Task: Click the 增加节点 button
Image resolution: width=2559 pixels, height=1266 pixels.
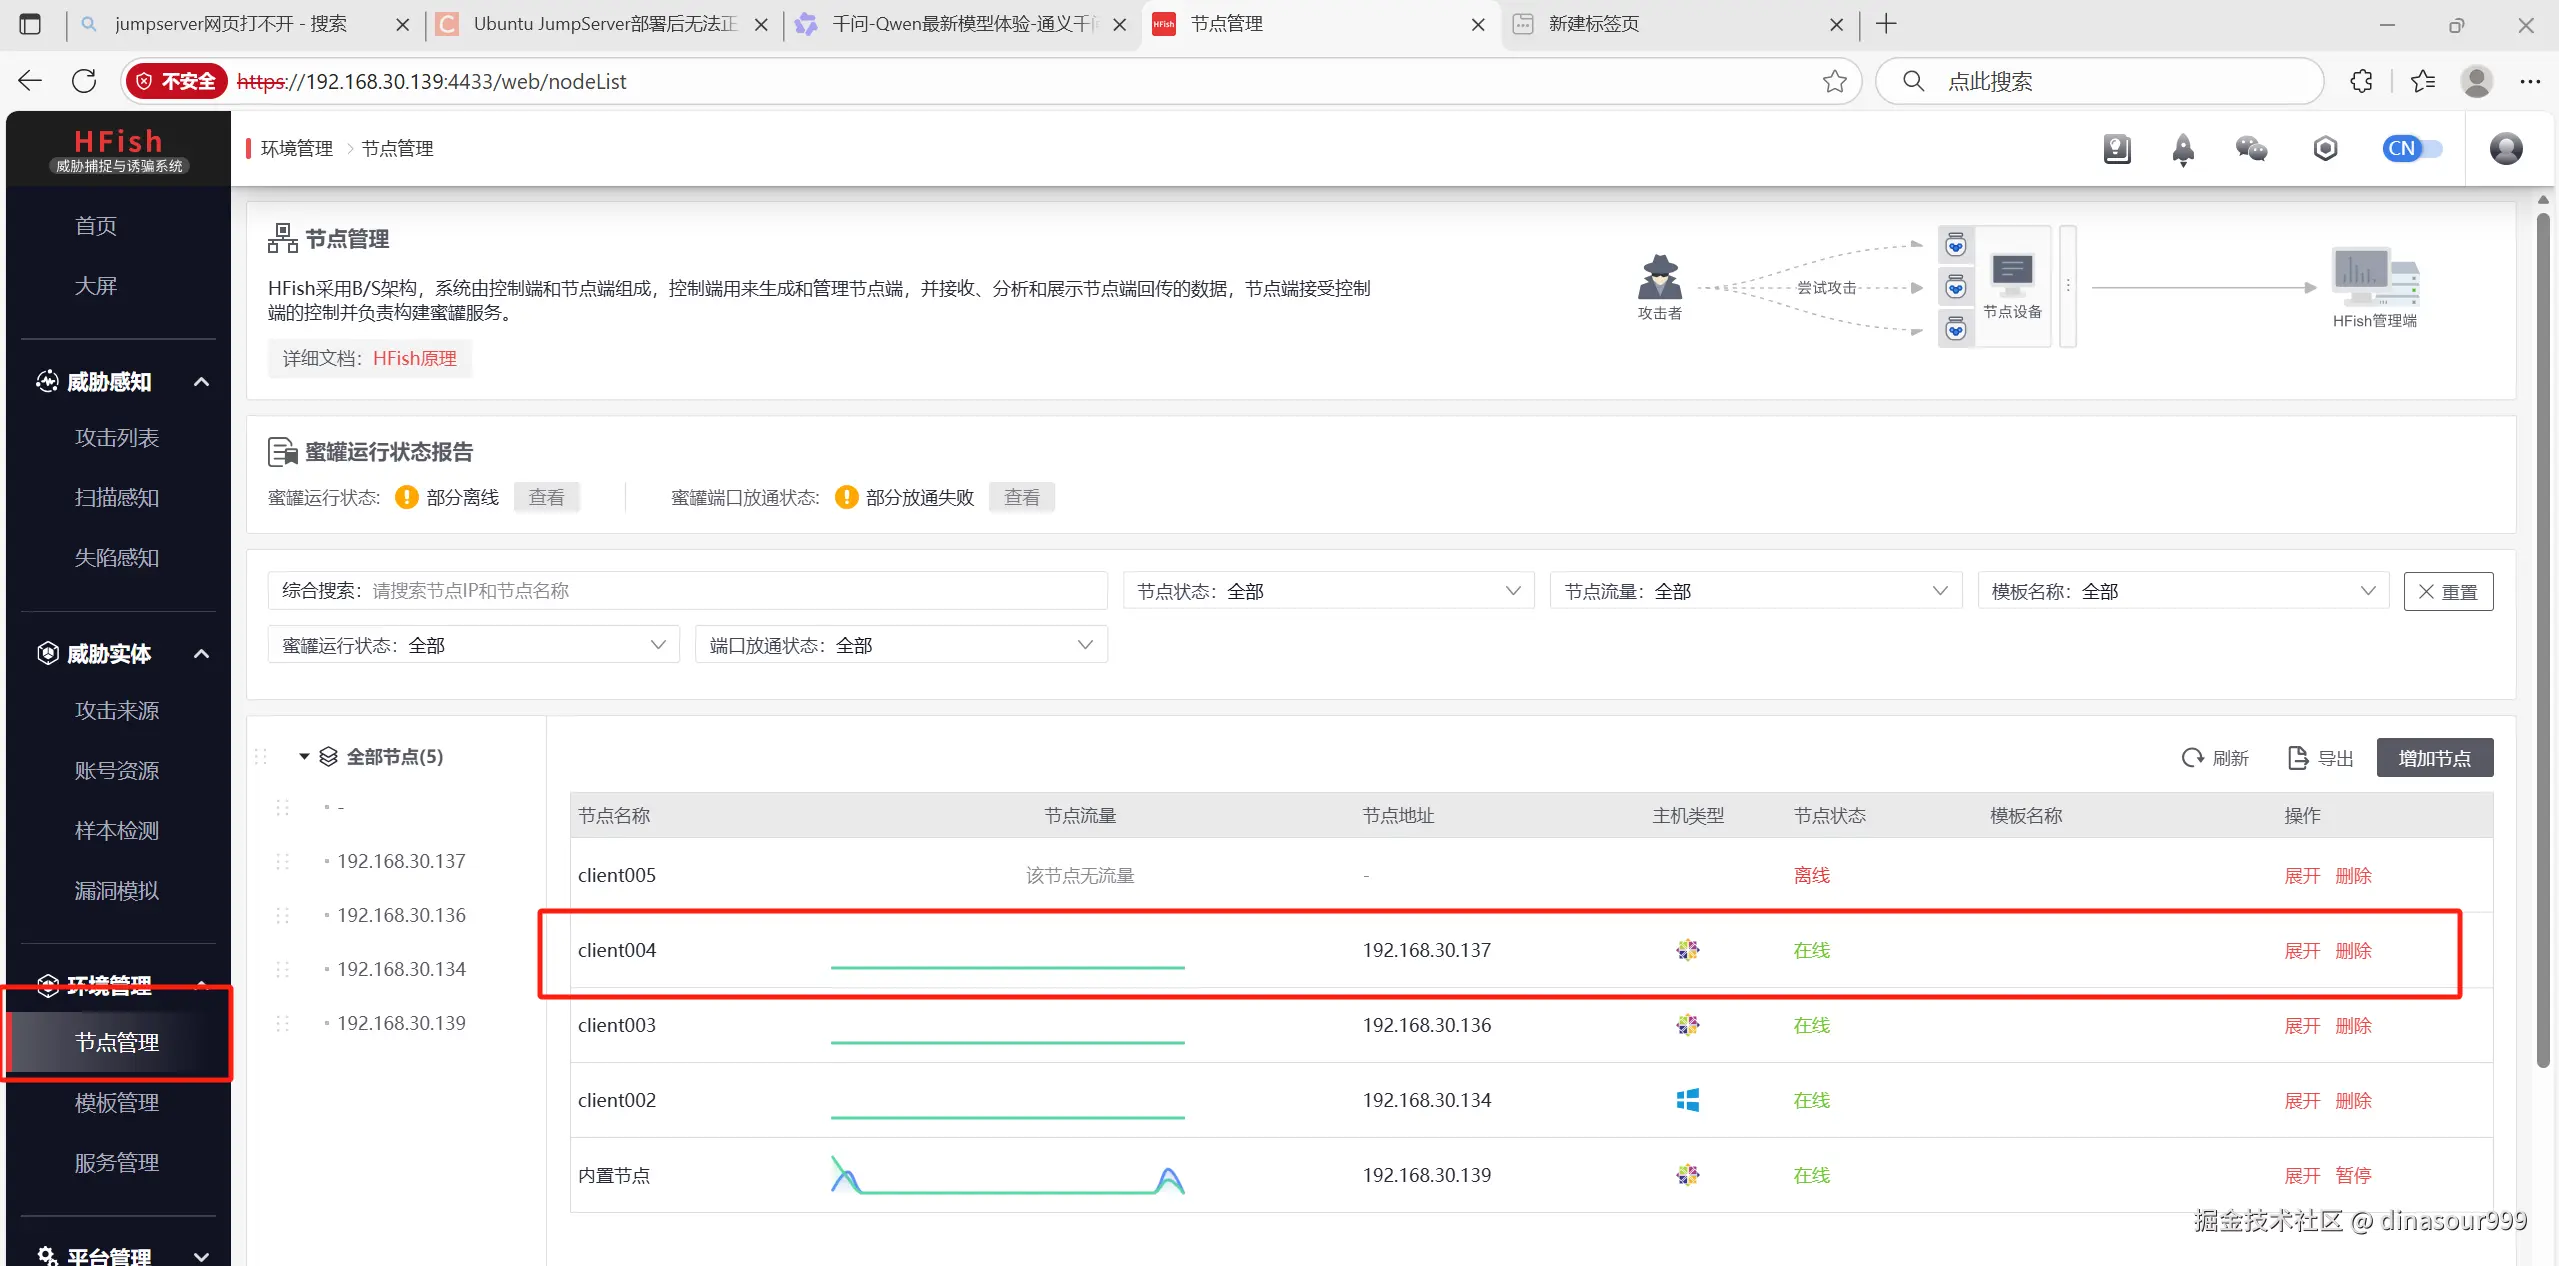Action: [2433, 758]
